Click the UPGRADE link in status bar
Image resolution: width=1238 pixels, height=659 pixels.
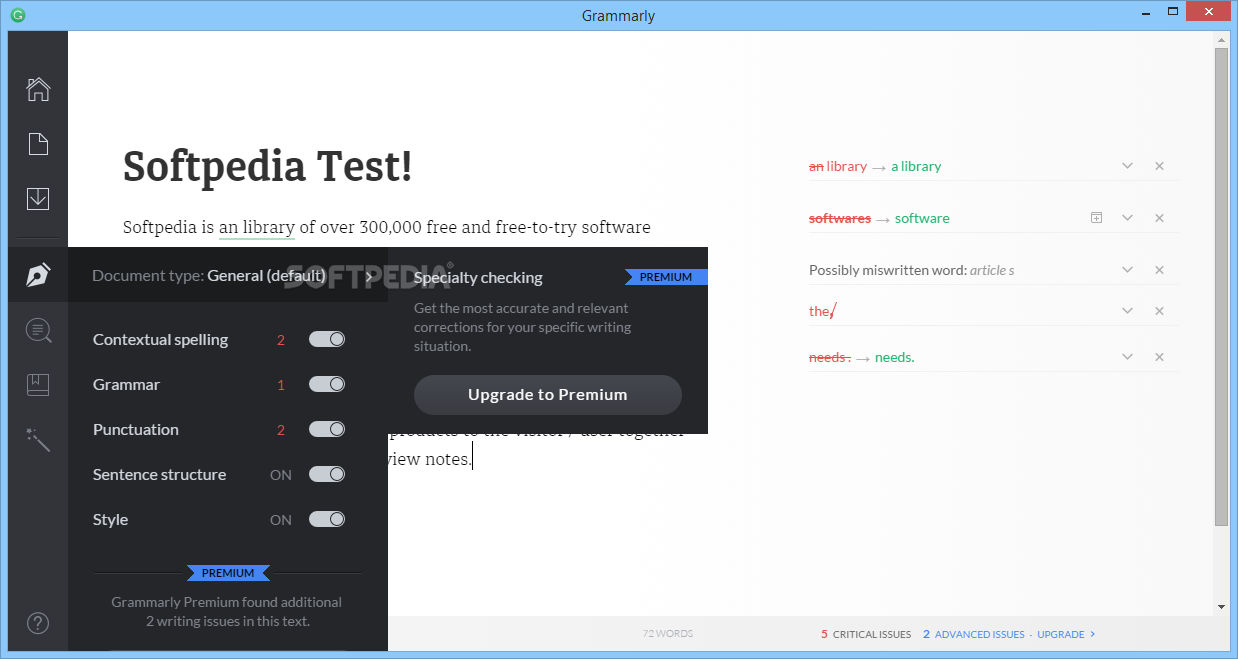coord(1066,634)
